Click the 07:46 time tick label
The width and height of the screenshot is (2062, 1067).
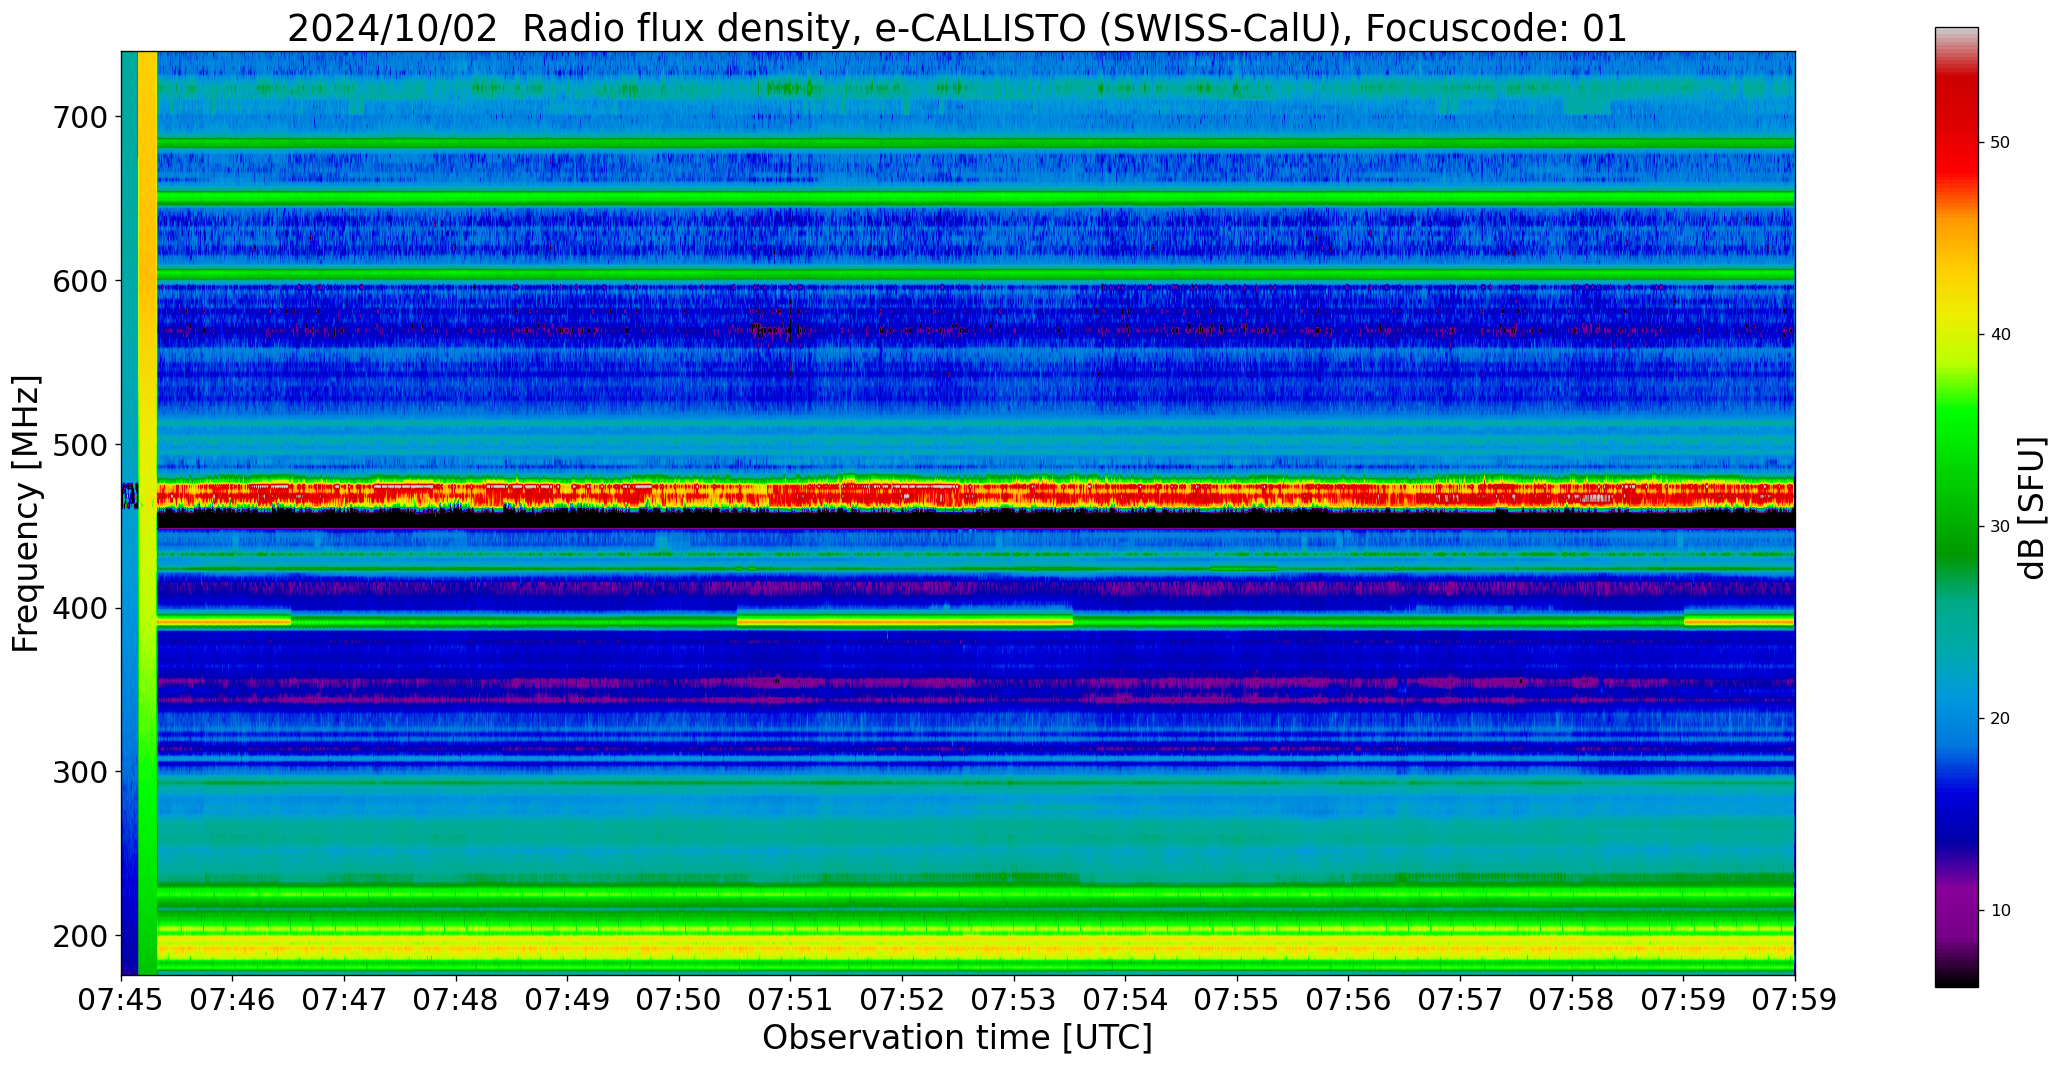point(233,1000)
